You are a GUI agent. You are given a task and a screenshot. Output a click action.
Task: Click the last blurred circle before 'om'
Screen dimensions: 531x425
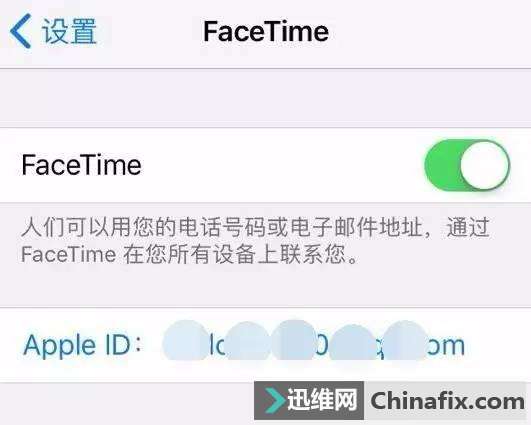pos(405,341)
